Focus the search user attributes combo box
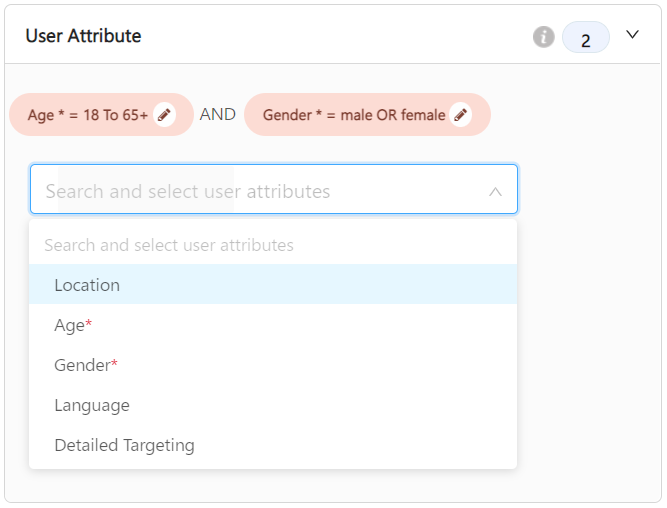 click(274, 189)
